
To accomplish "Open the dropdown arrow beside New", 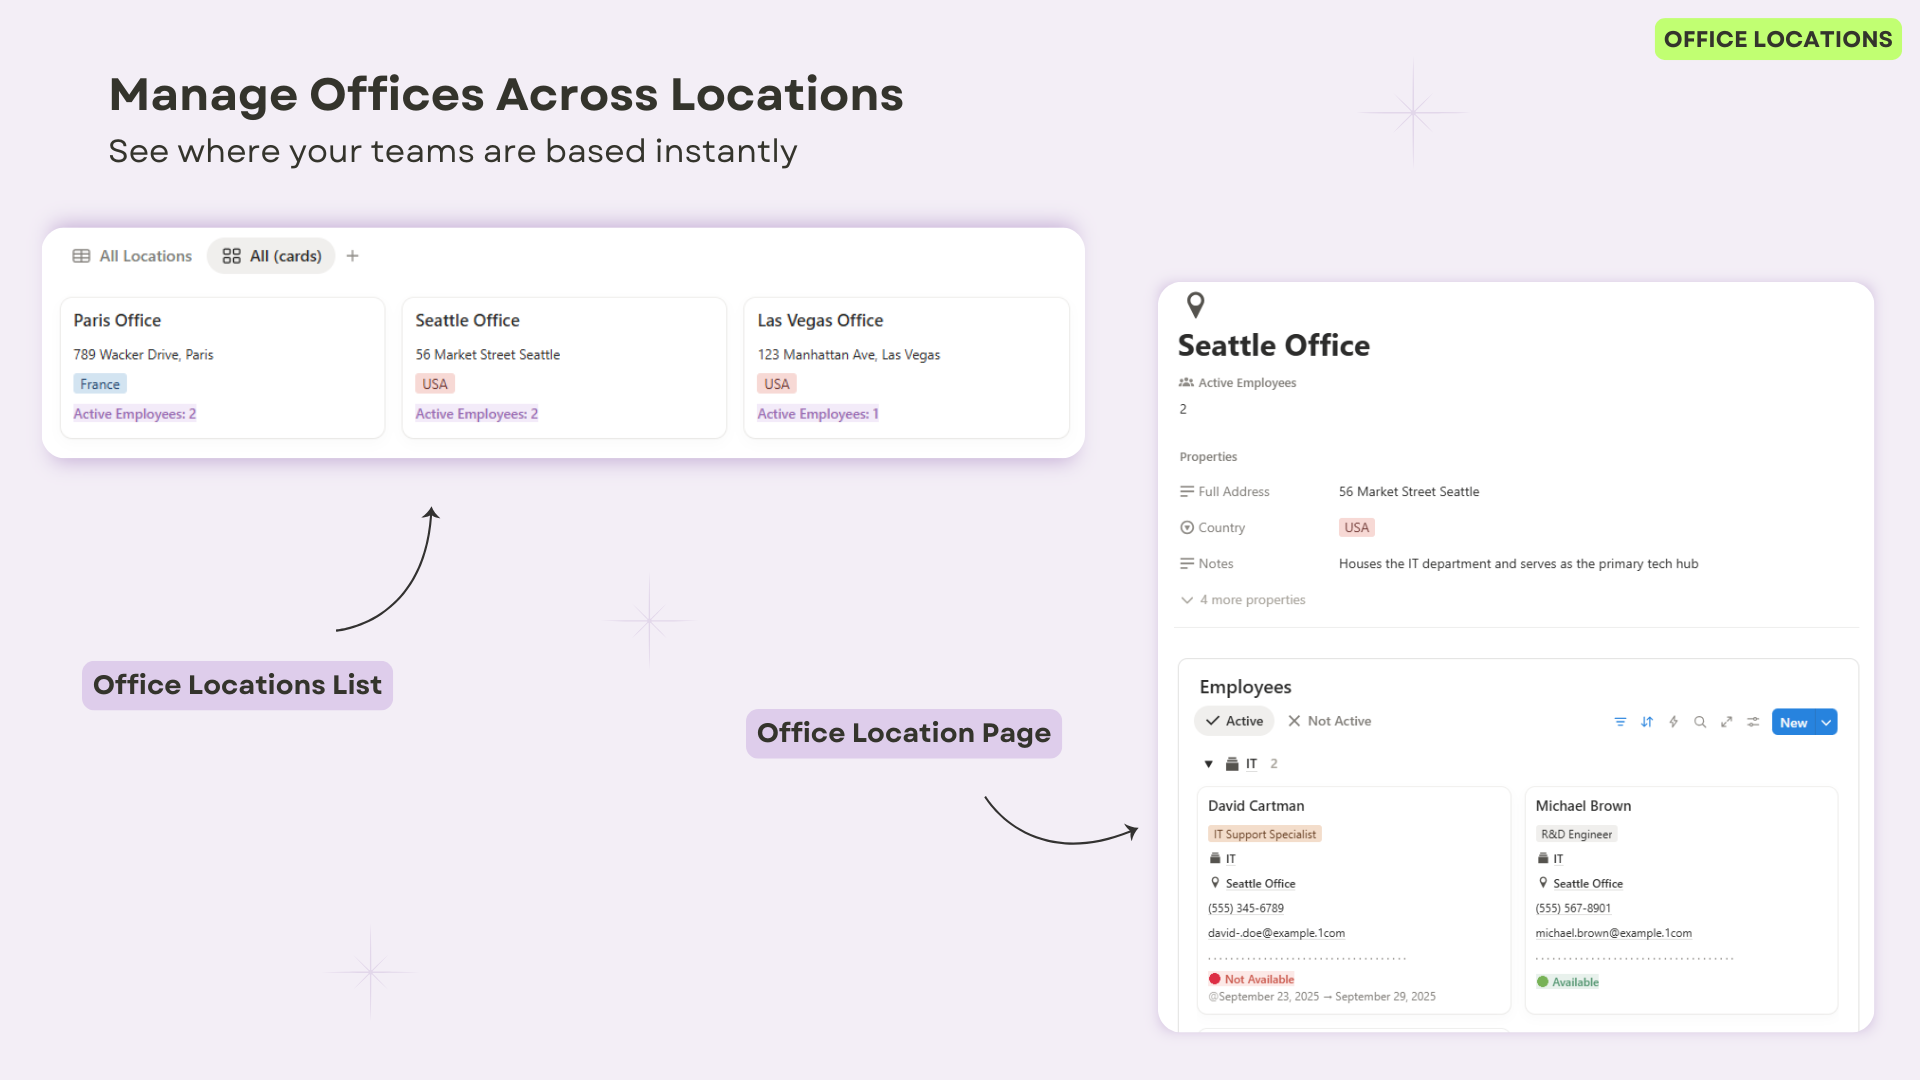I will point(1826,722).
